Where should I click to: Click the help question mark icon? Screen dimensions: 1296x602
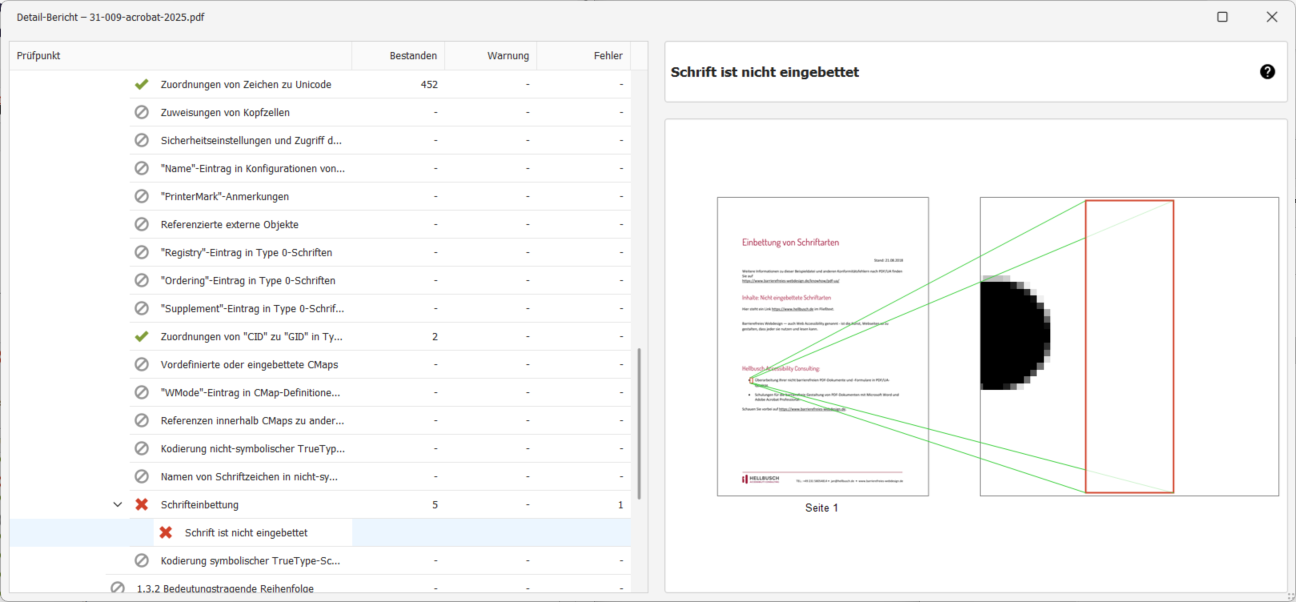pyautogui.click(x=1267, y=72)
